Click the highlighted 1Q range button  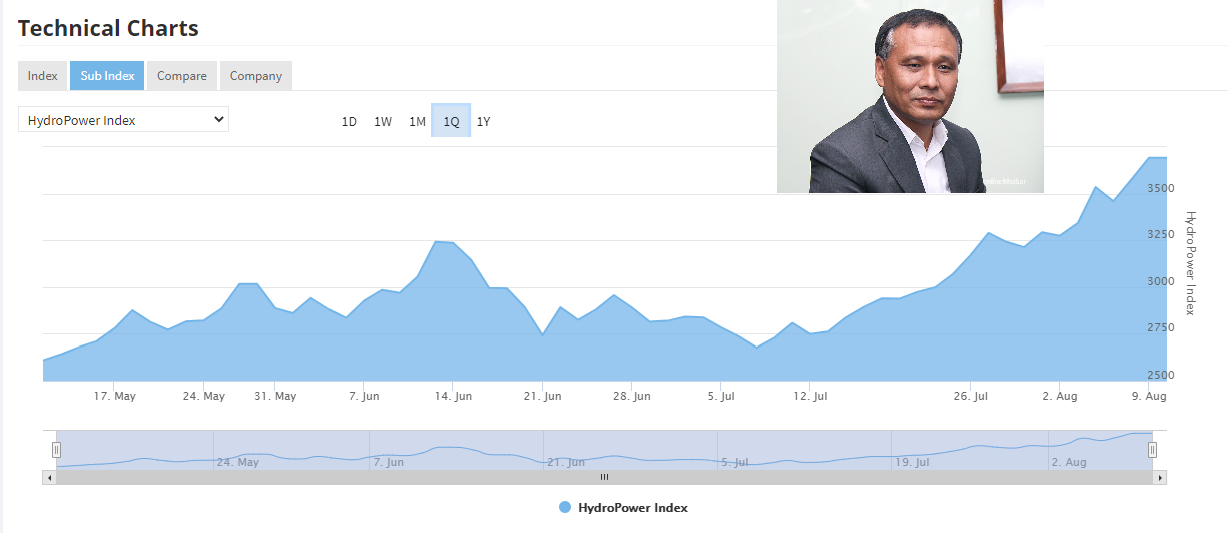451,121
